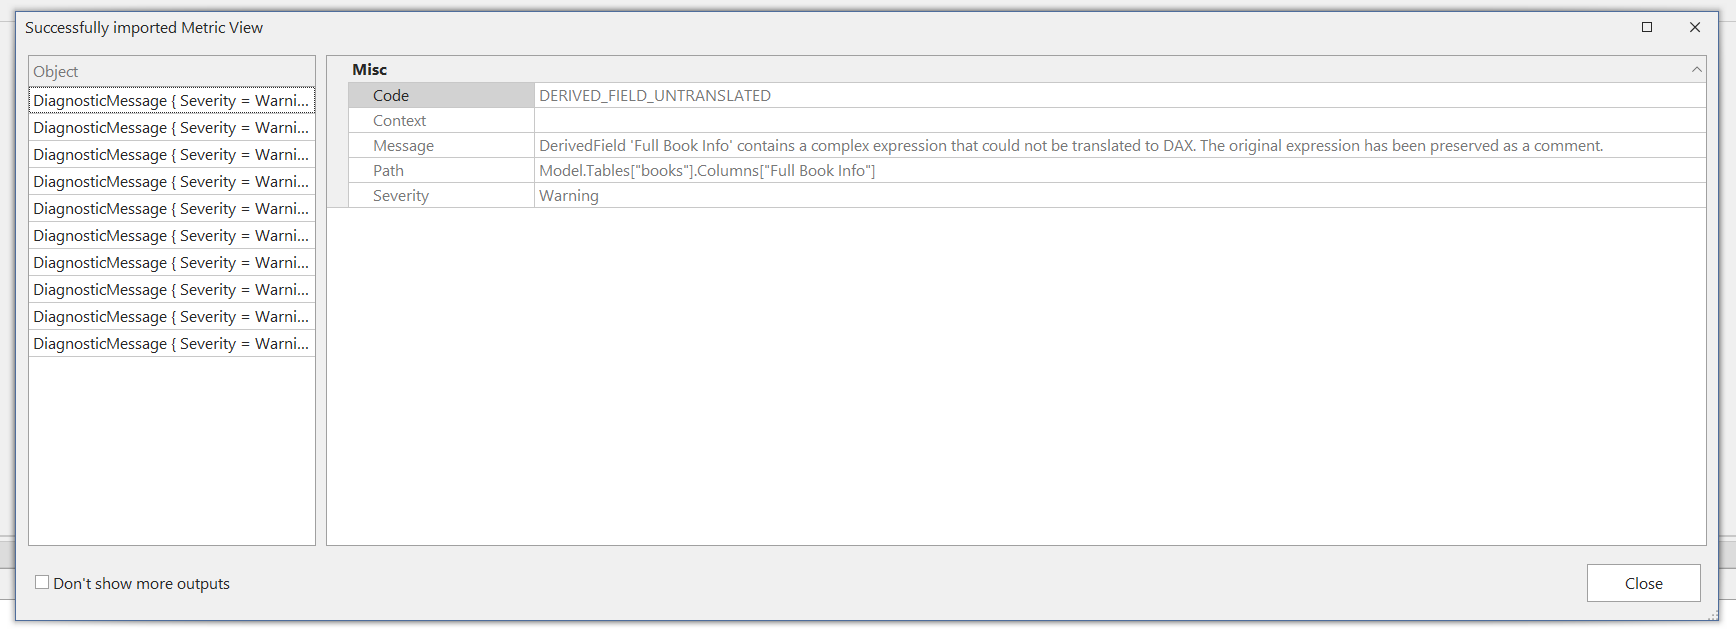Click the Close button
The image size is (1736, 634).
[1643, 583]
